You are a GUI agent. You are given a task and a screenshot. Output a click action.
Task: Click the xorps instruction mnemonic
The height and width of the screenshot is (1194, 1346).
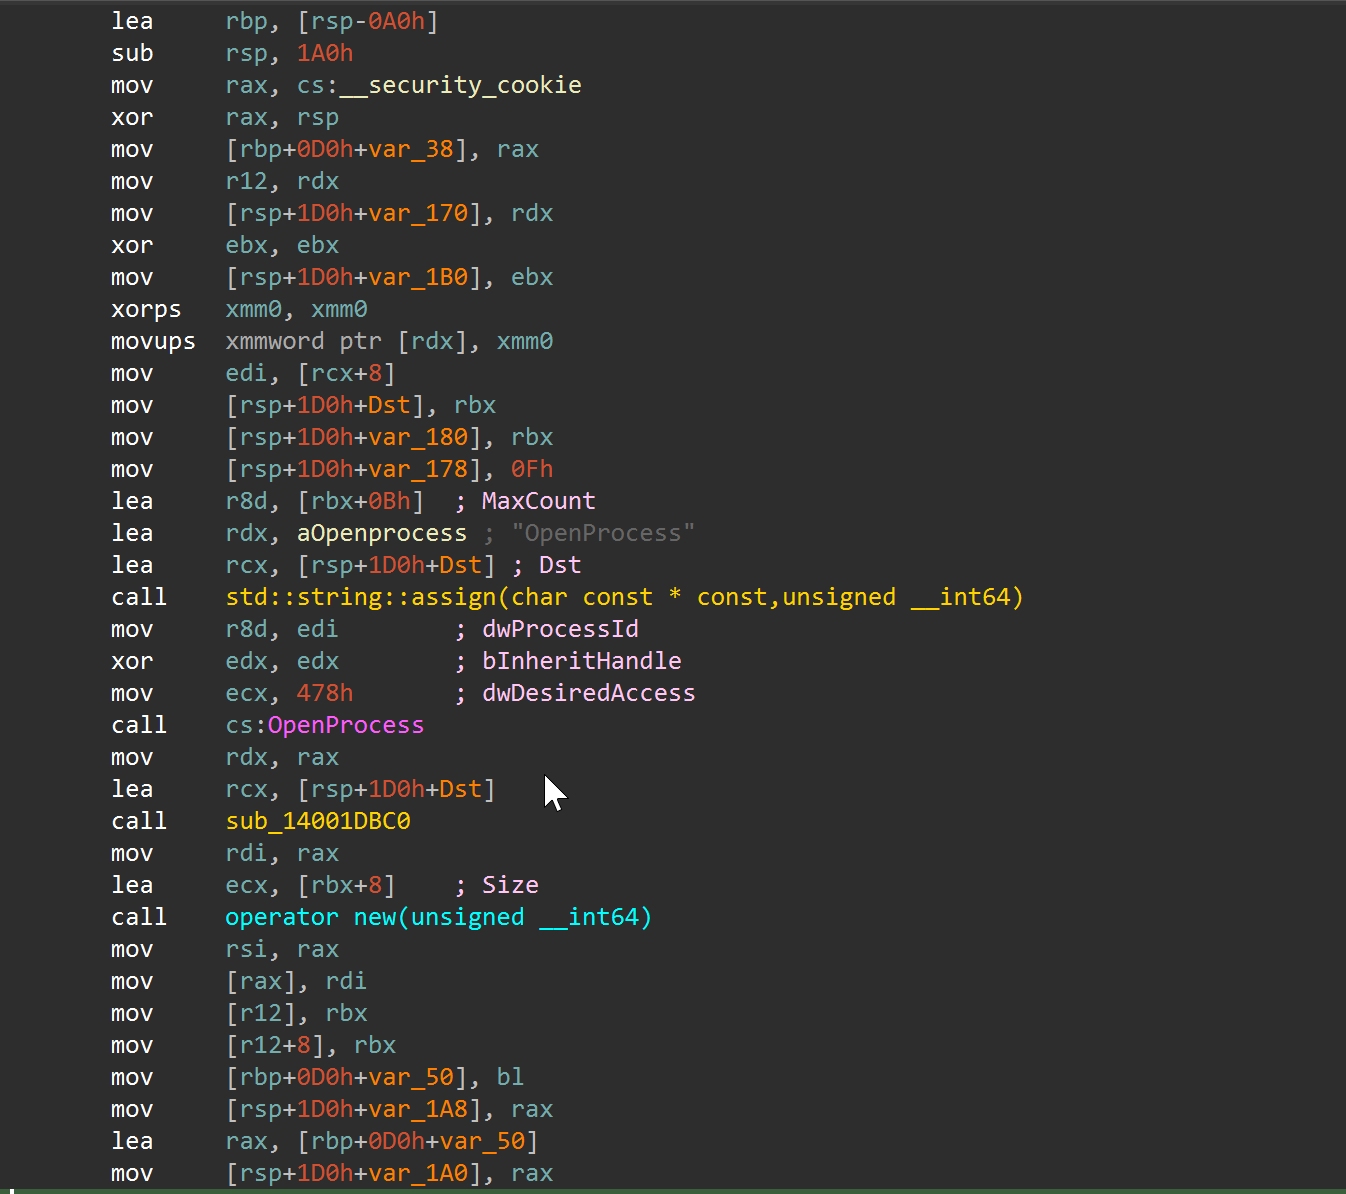click(147, 309)
